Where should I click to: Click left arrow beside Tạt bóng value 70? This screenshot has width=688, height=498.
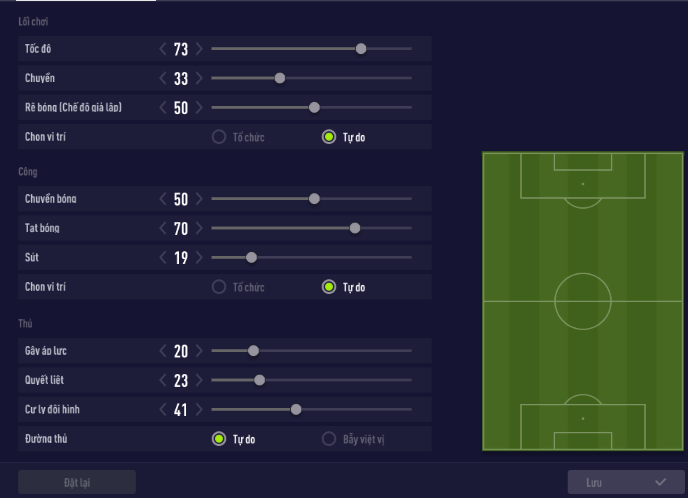pyautogui.click(x=164, y=229)
